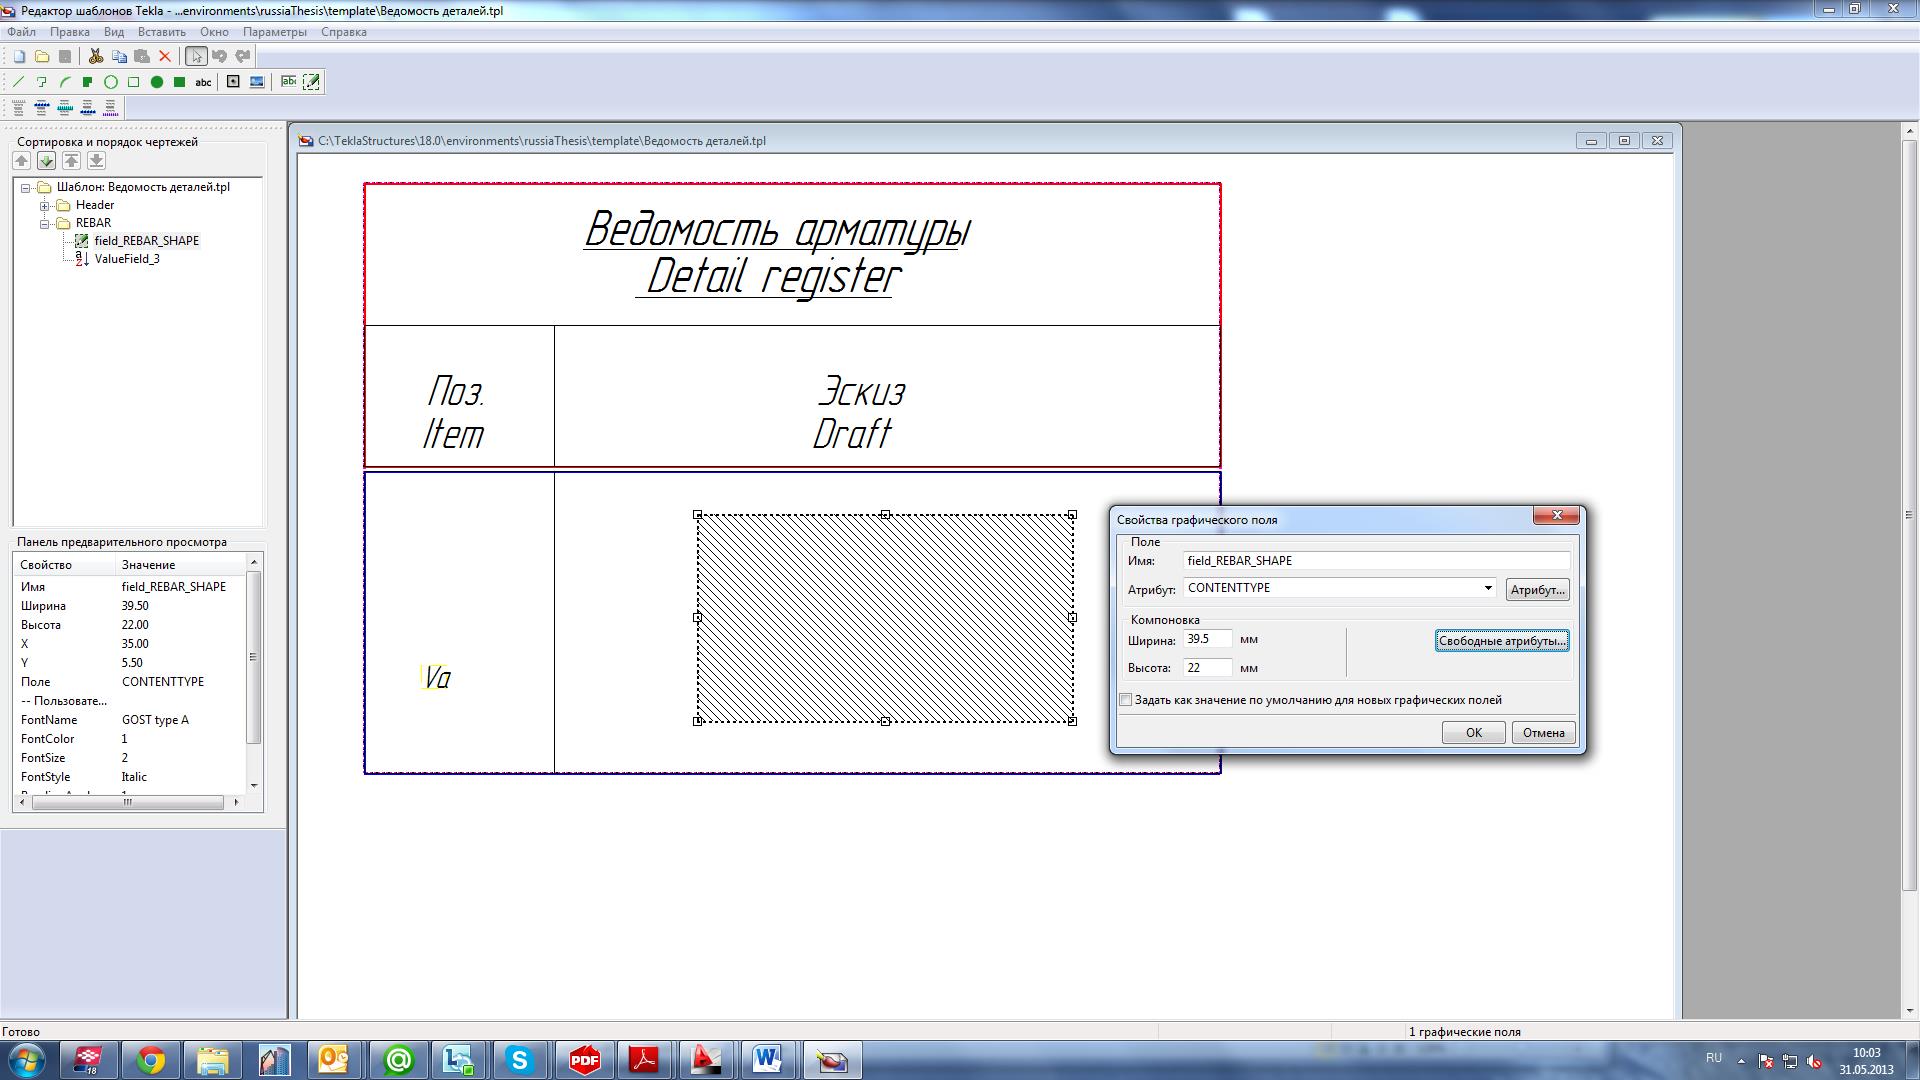Viewport: 1920px width, 1080px height.
Task: Click OK in graphical field properties
Action: (1473, 733)
